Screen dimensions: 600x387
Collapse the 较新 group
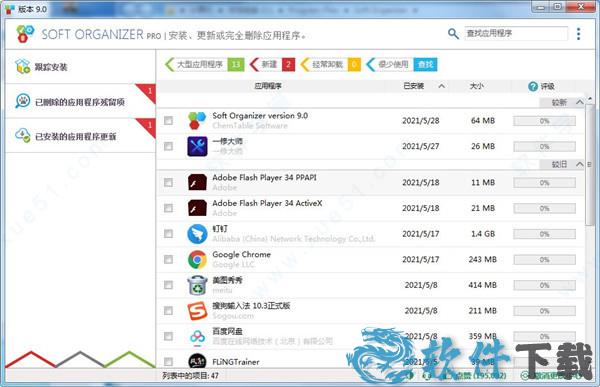click(x=580, y=102)
